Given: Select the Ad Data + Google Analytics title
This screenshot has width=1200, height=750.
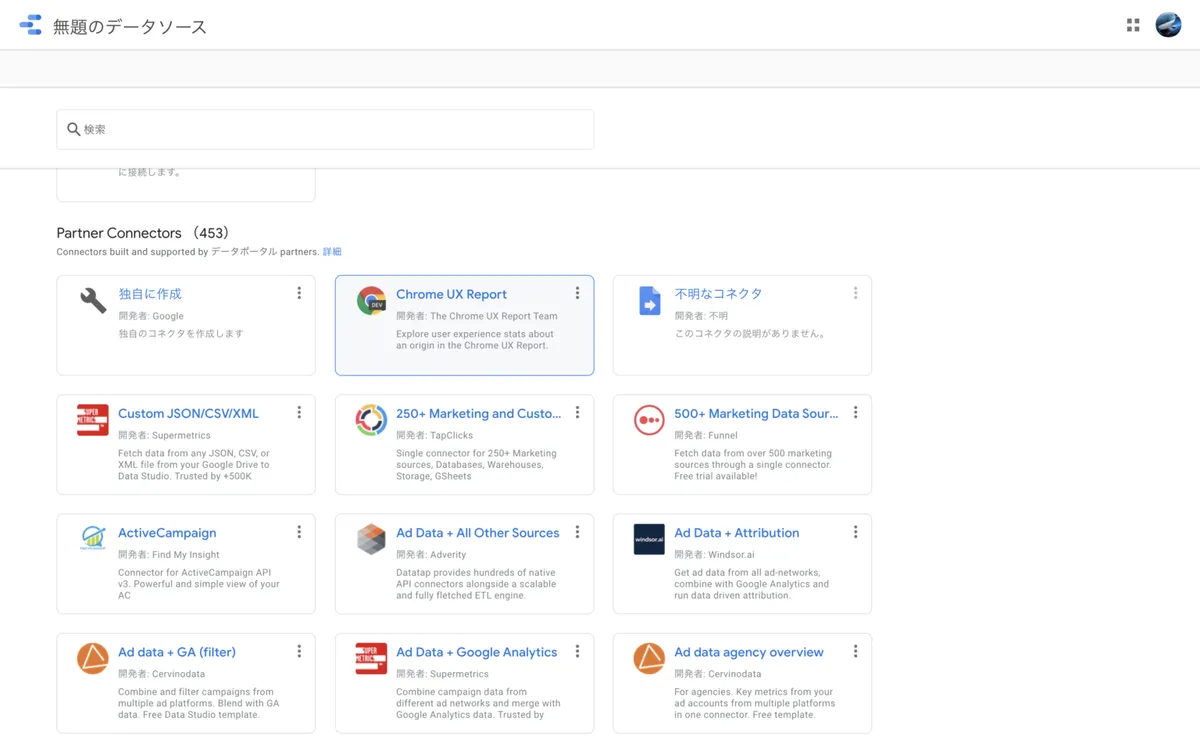Looking at the screenshot, I should click(477, 652).
